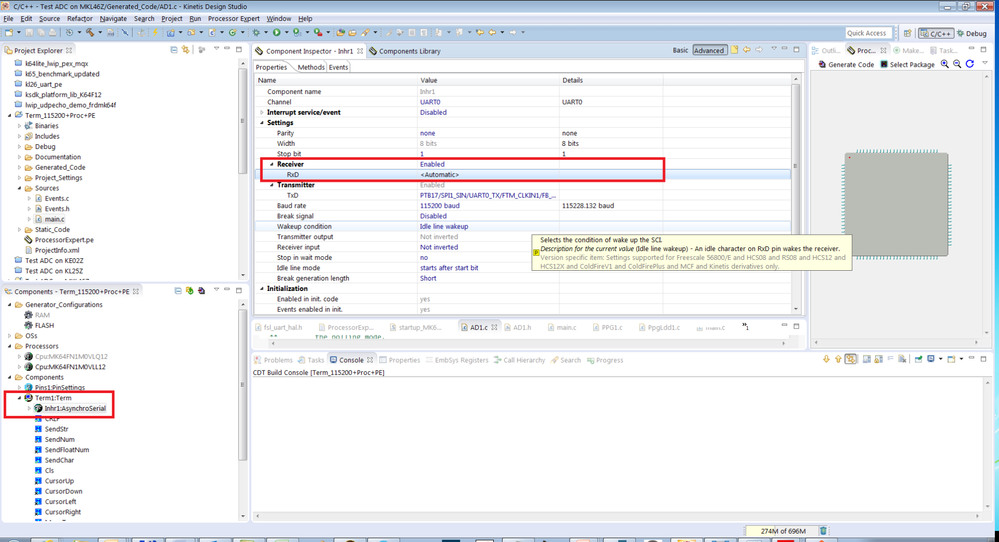Viewport: 999px width, 542px height.
Task: Collapse the Initialization property group
Action: 262,289
